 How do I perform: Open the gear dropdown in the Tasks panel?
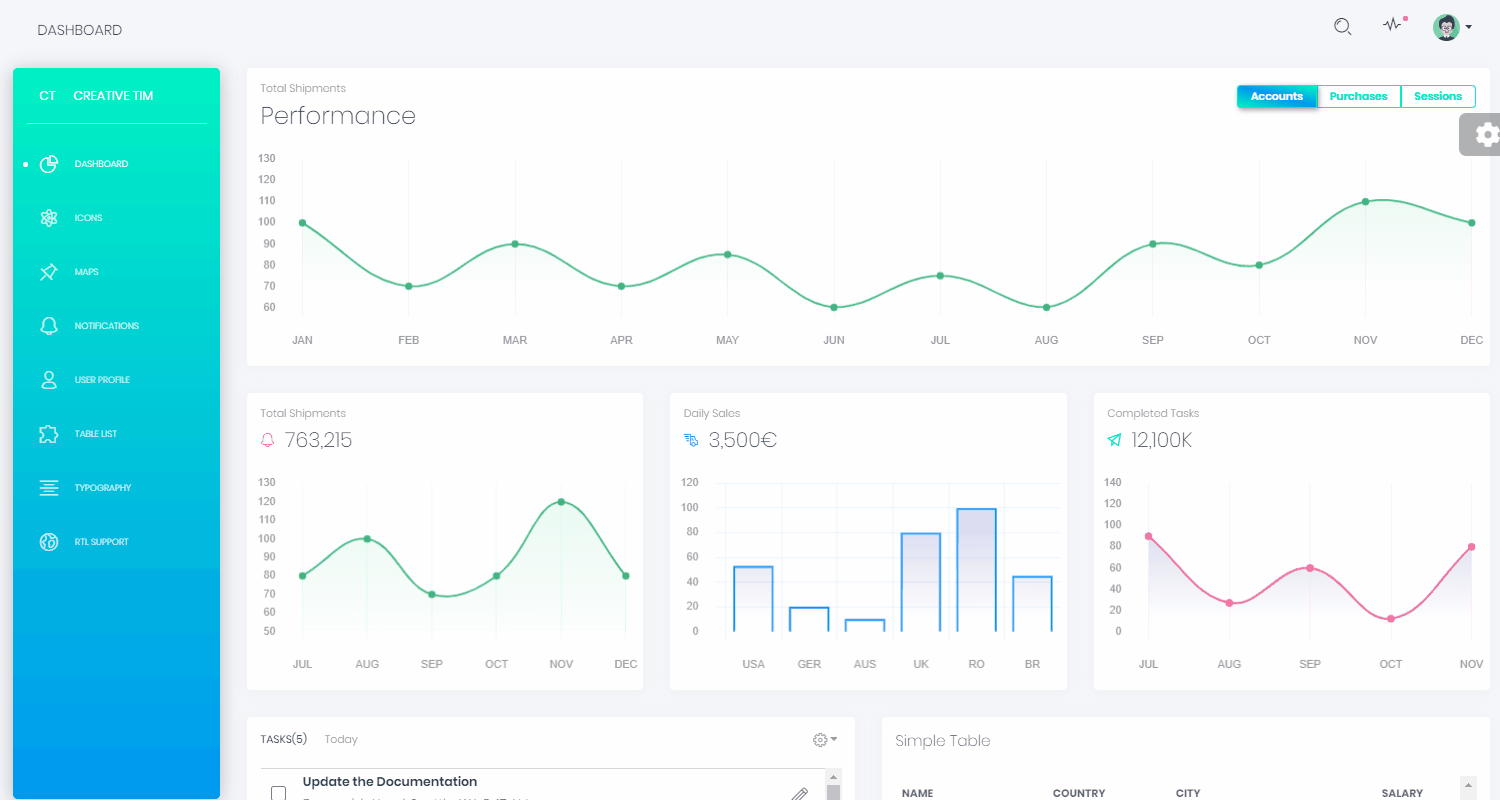pyautogui.click(x=823, y=739)
